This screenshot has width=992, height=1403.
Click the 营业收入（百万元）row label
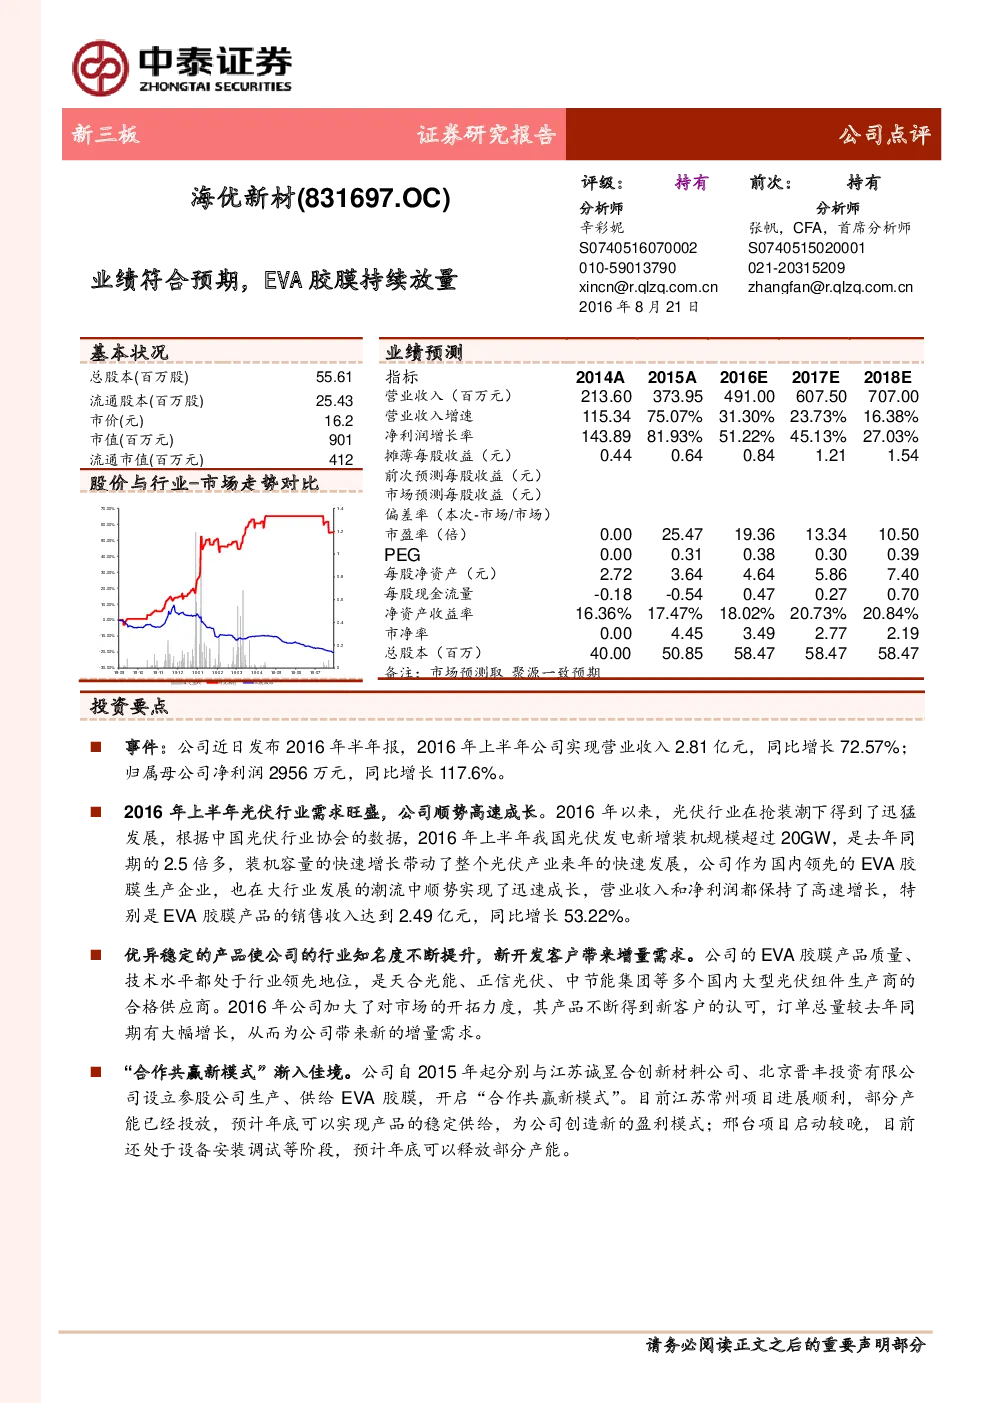(449, 396)
